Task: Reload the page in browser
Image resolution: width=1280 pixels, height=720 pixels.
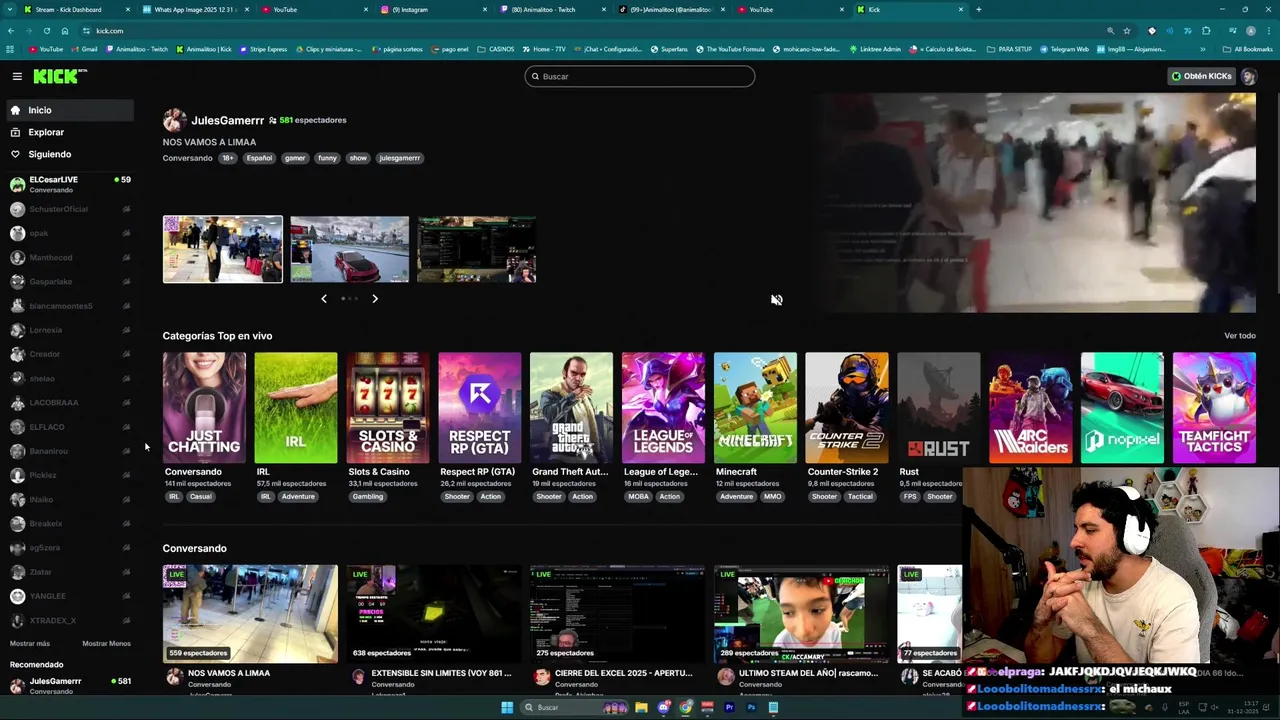Action: 47,31
